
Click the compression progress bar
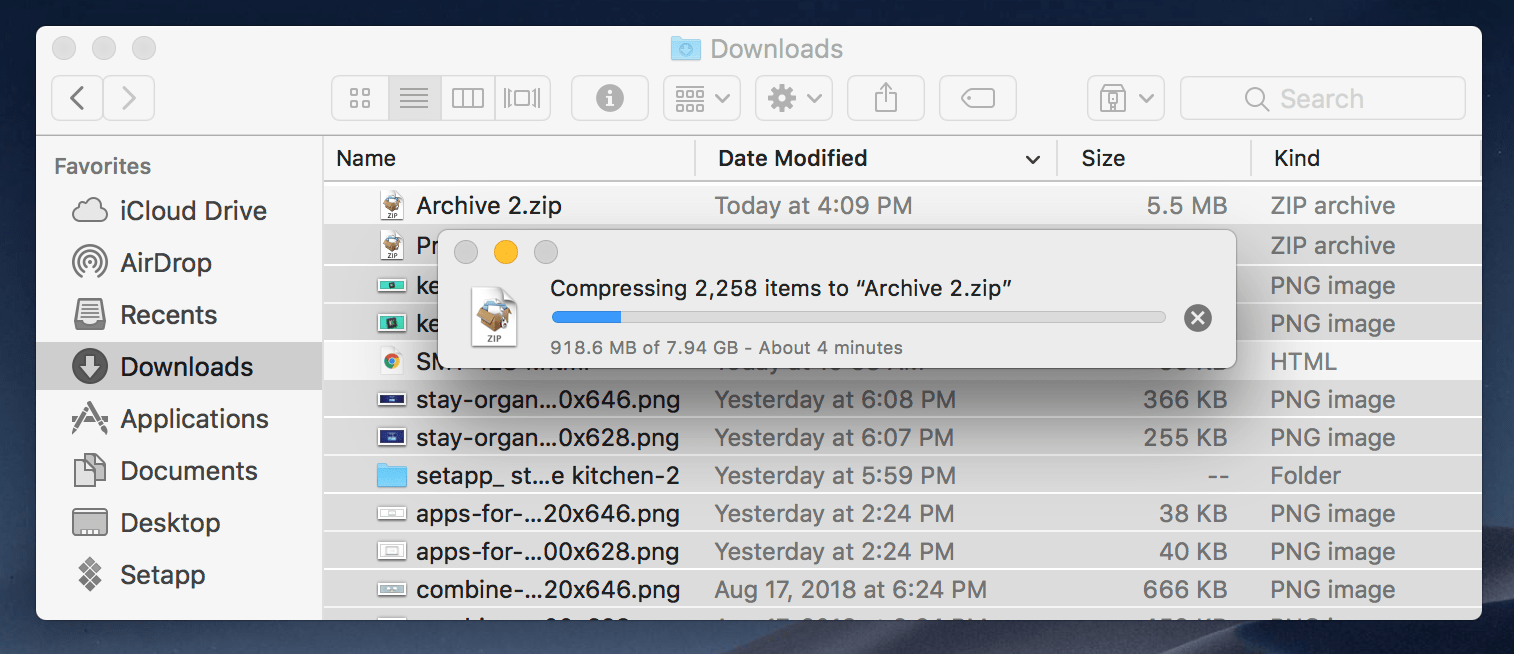(x=858, y=316)
